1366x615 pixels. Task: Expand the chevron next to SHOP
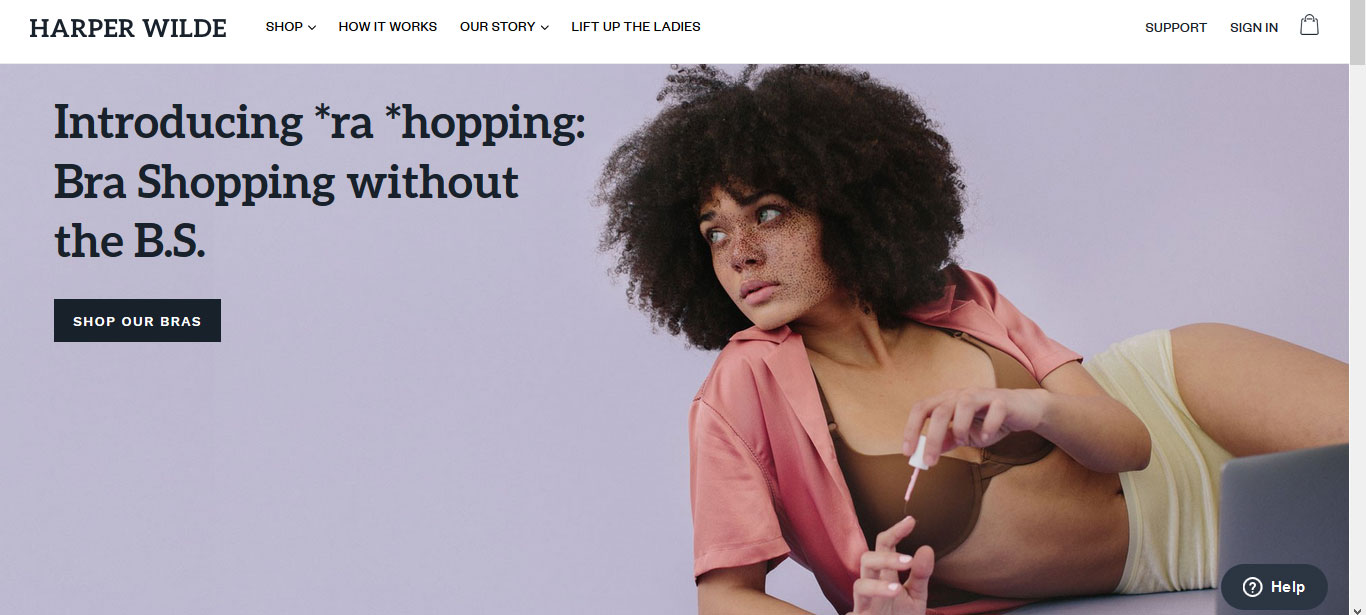tap(312, 28)
